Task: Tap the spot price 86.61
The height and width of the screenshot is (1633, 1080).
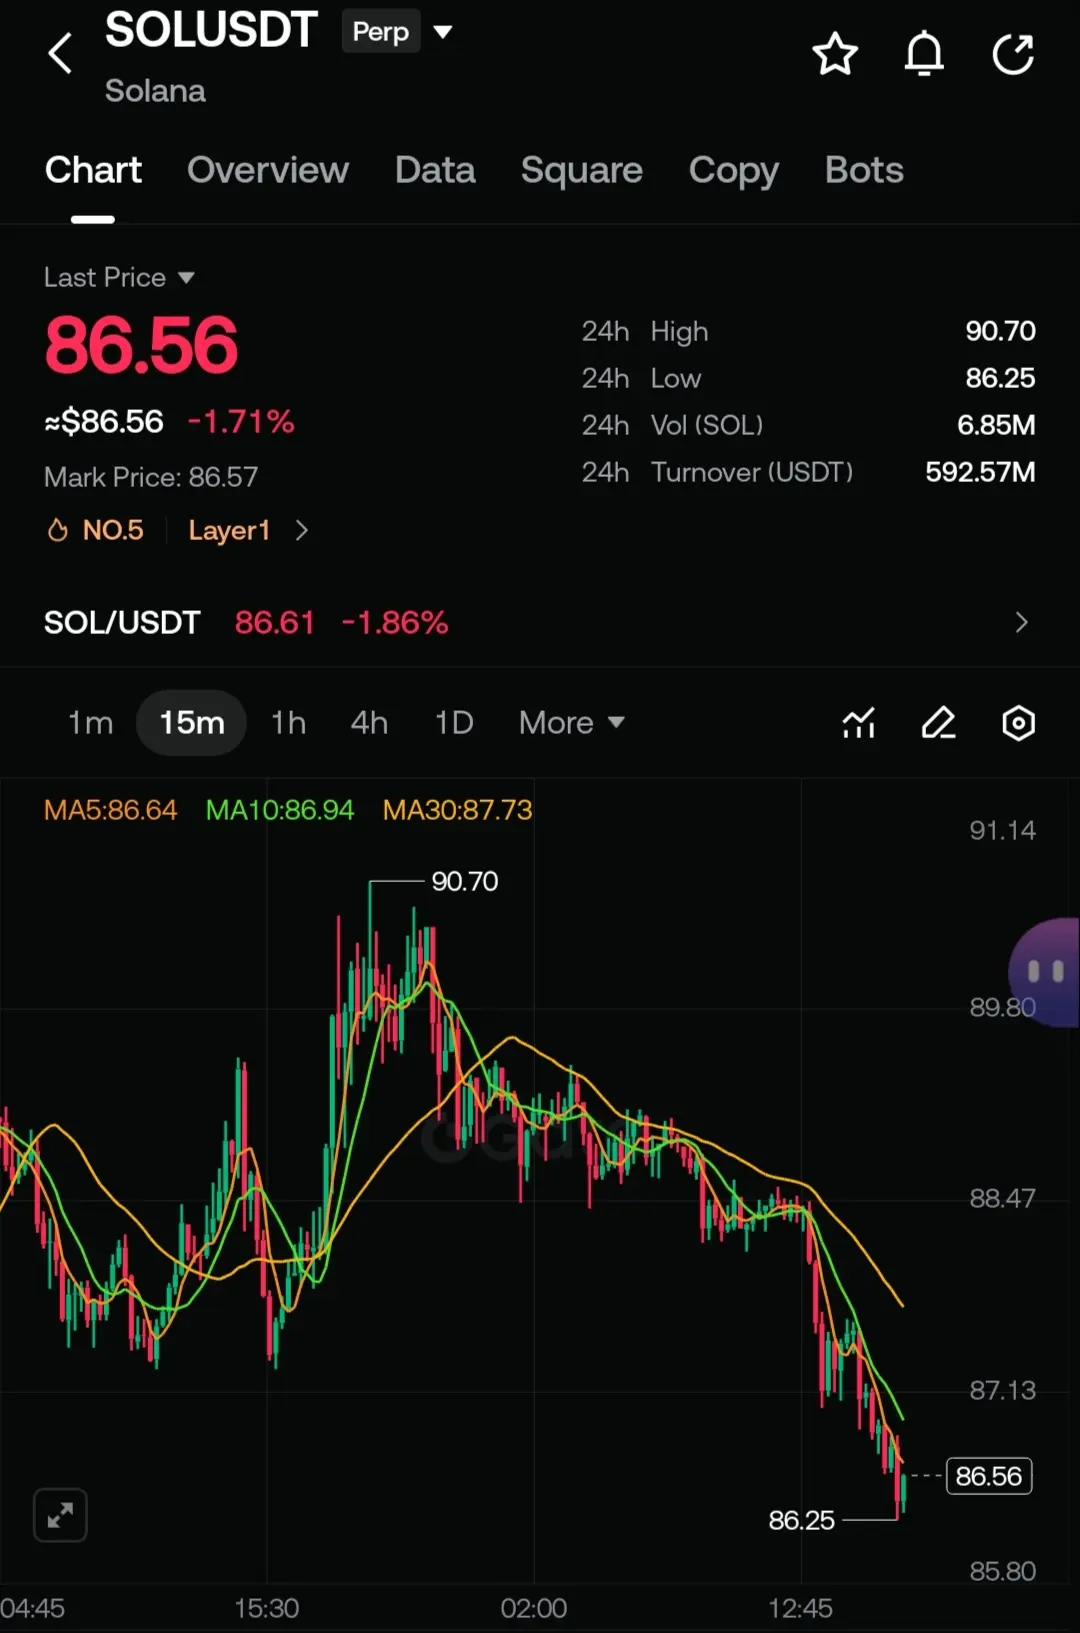Action: point(274,622)
